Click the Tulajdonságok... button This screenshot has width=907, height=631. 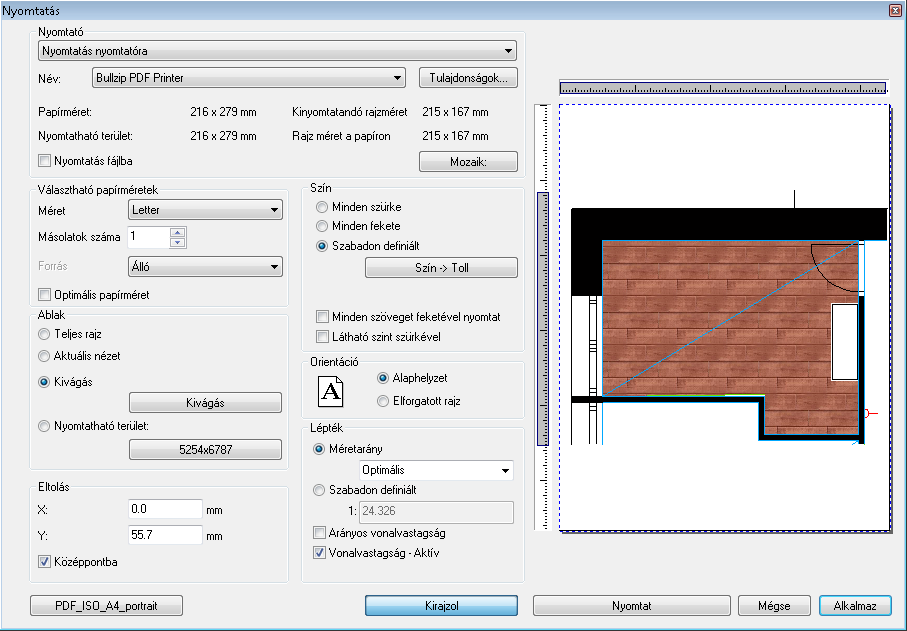coord(468,77)
